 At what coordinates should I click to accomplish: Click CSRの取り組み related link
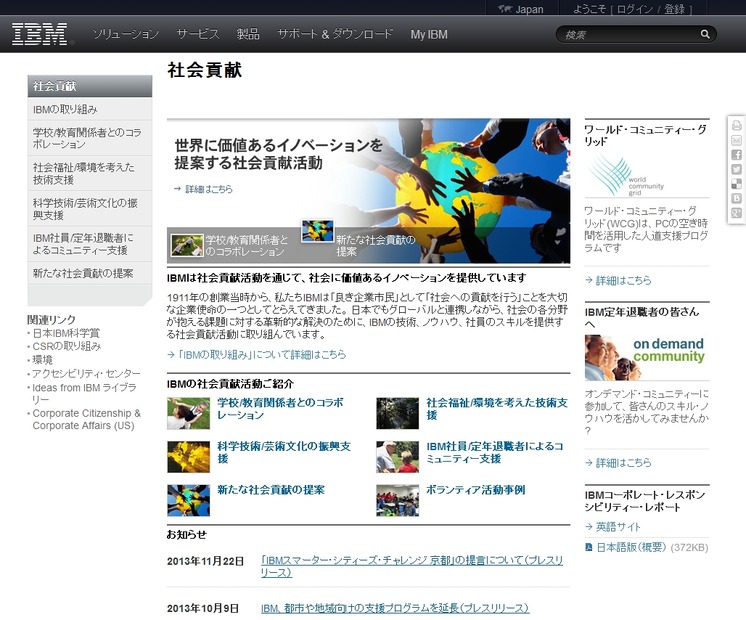(67, 346)
